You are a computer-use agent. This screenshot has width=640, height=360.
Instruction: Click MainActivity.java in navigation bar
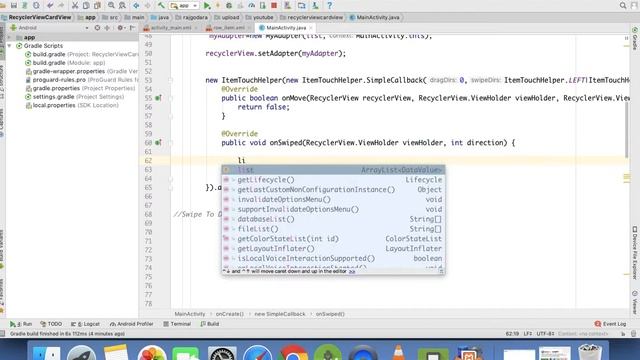point(375,17)
